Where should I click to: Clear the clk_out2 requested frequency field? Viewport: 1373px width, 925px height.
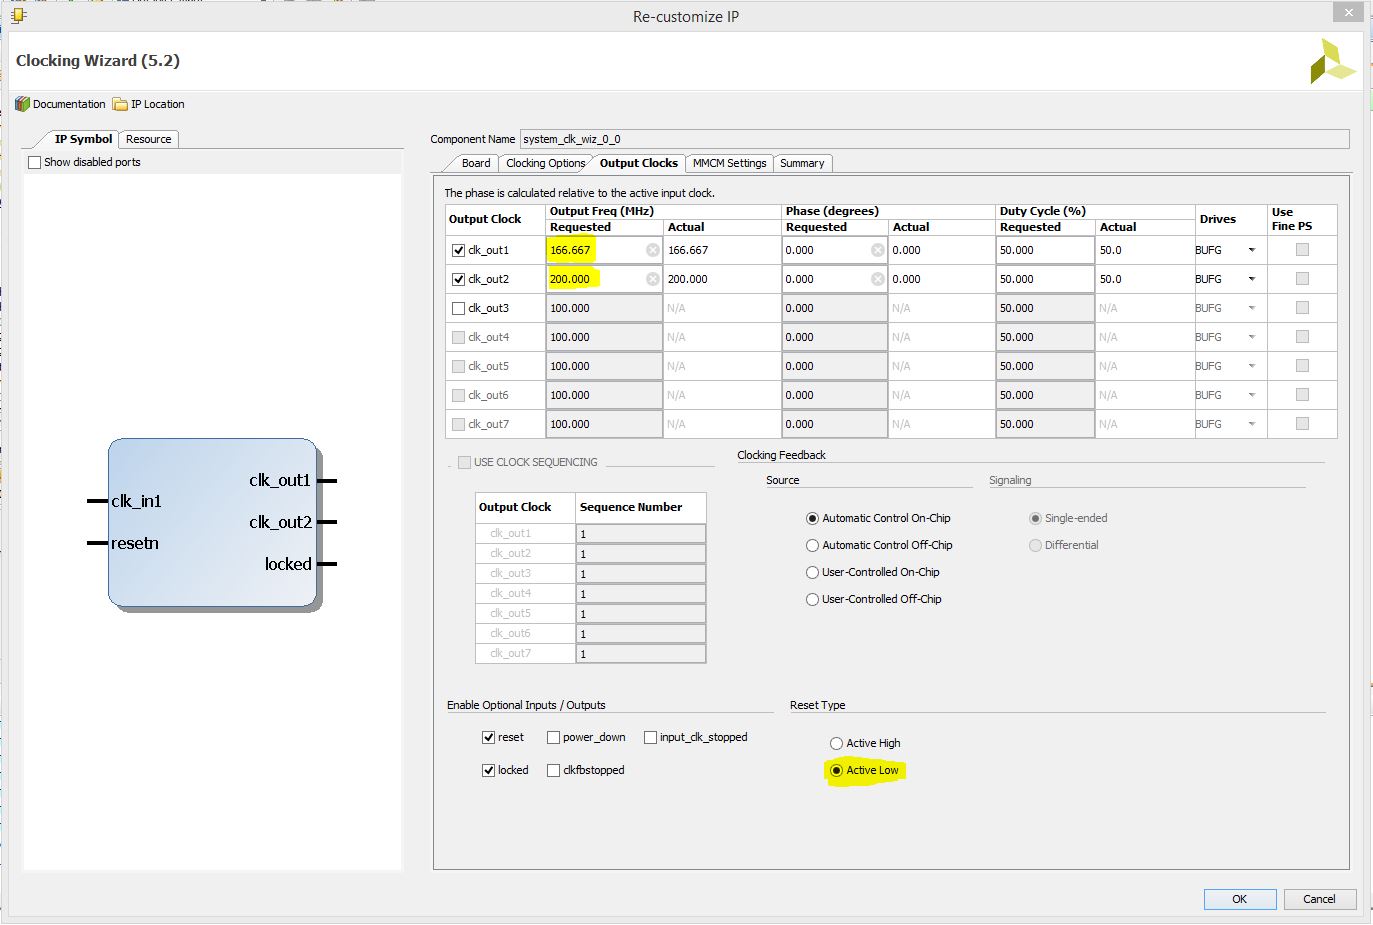coord(652,279)
